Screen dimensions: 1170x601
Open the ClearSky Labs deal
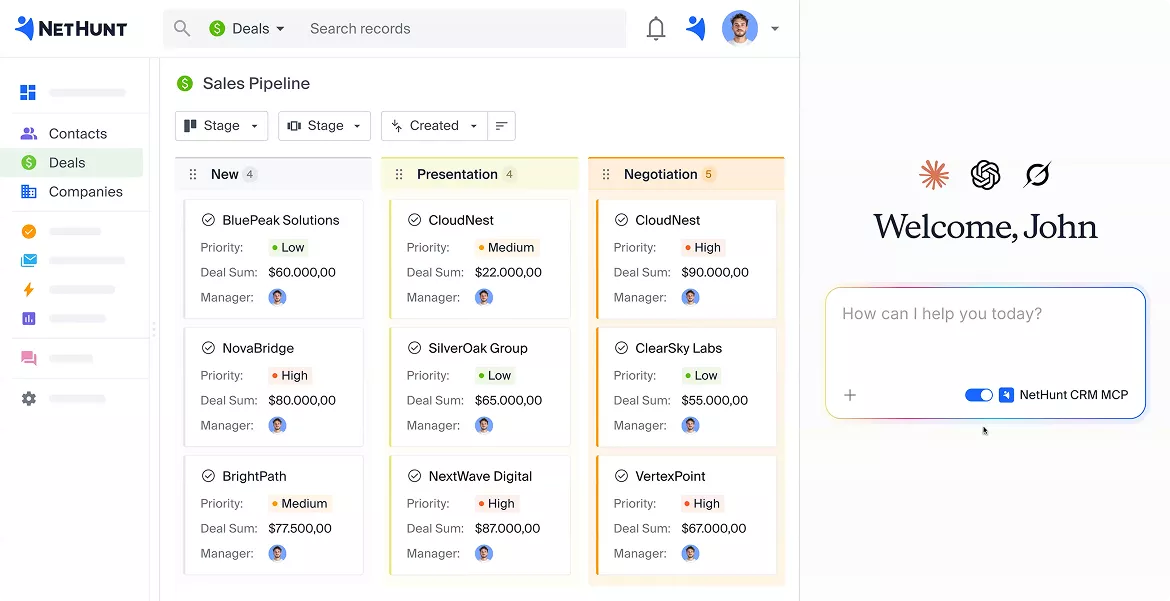pyautogui.click(x=678, y=348)
